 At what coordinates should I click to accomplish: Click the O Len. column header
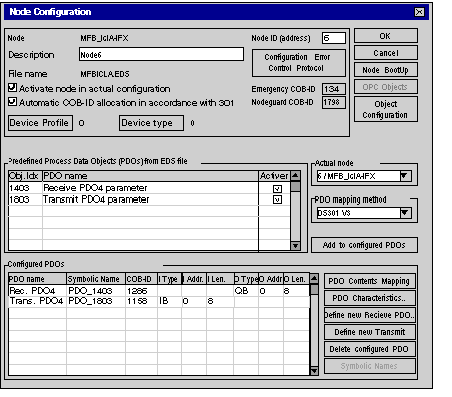click(296, 279)
